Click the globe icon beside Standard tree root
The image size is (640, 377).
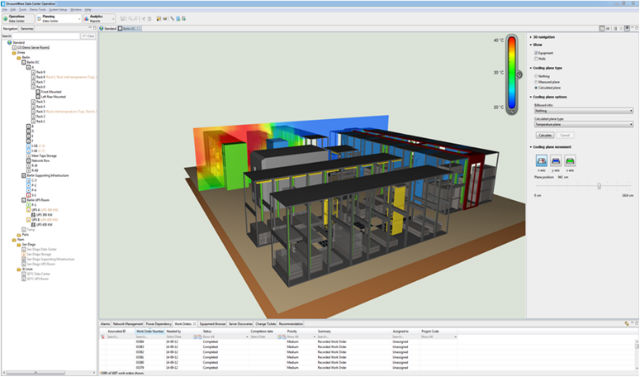9,42
